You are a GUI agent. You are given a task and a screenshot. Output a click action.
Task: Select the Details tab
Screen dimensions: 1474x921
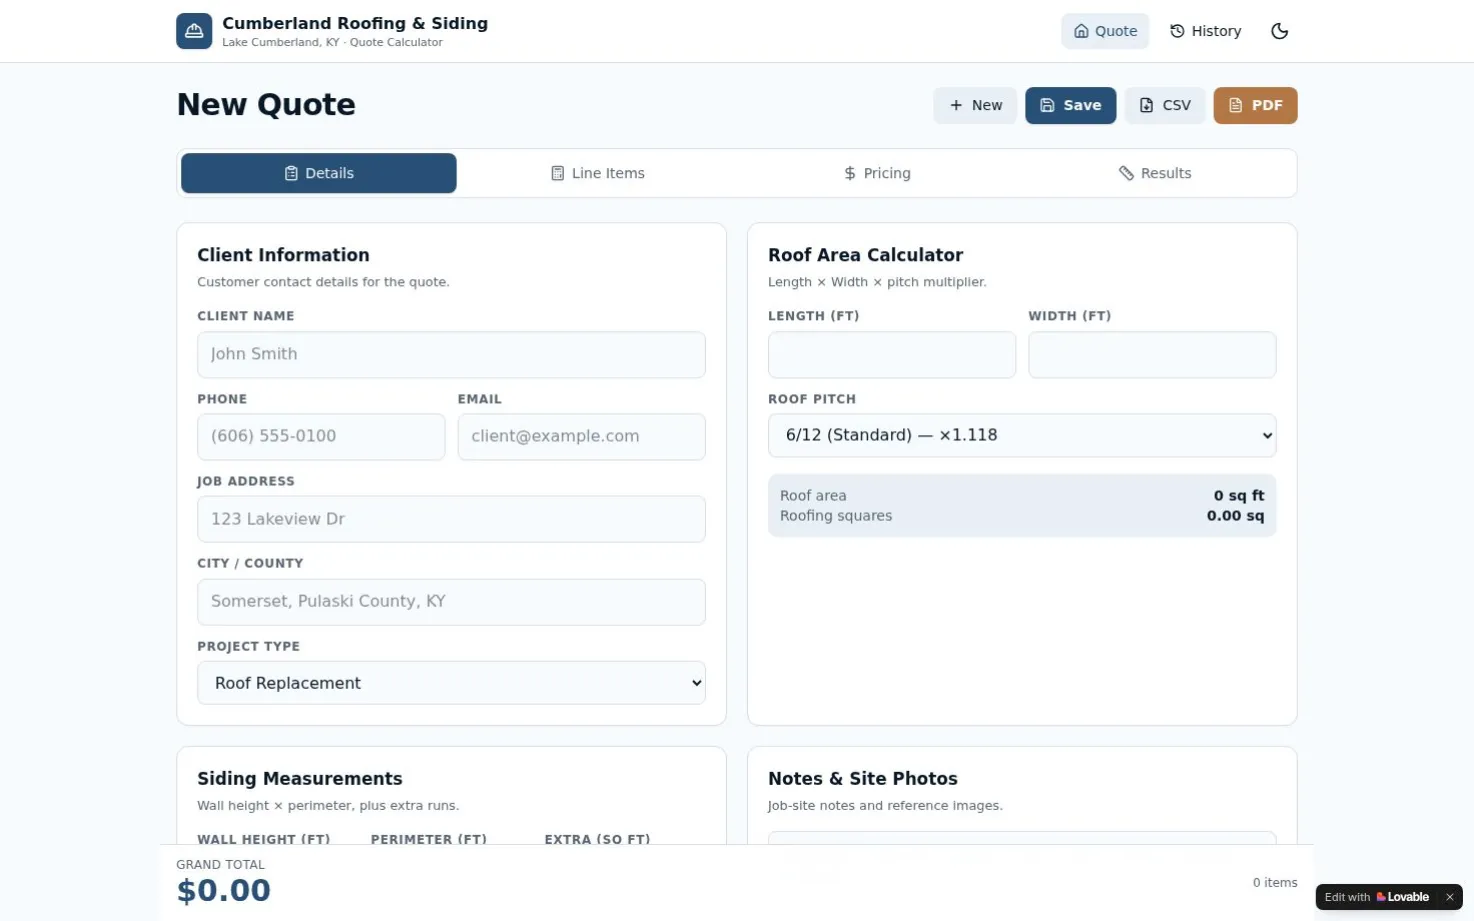(319, 173)
